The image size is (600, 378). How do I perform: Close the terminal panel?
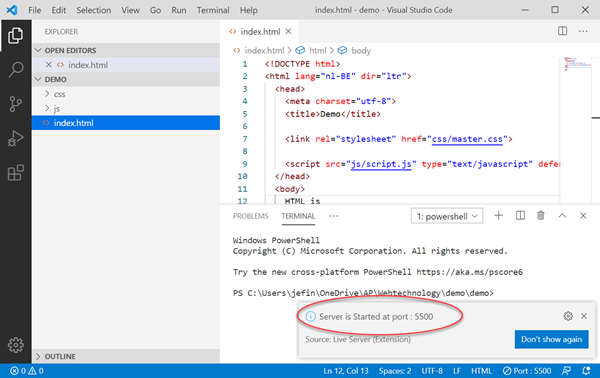click(583, 216)
